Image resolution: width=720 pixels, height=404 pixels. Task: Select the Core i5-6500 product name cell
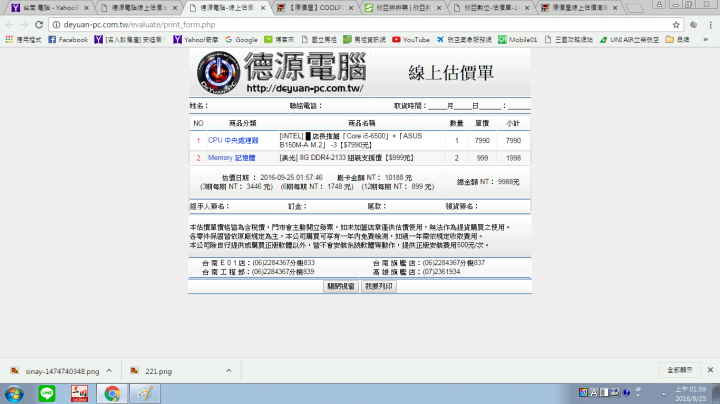pyautogui.click(x=362, y=140)
